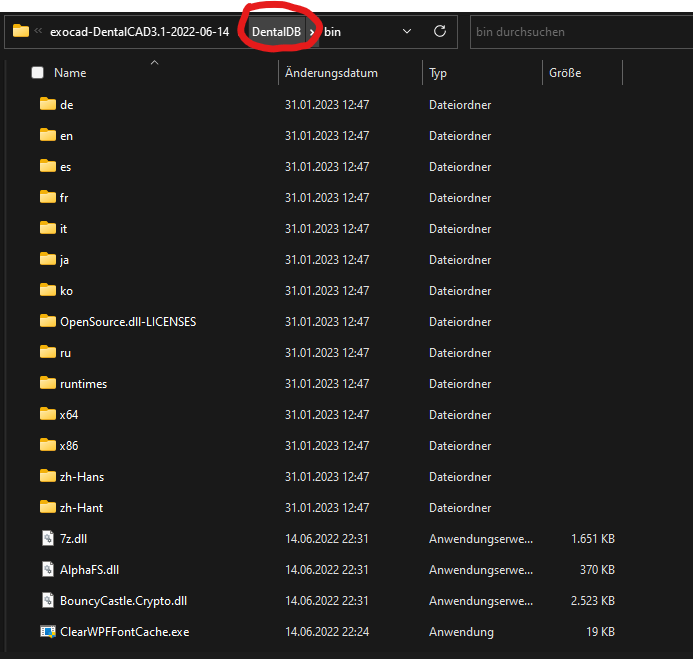Click the ClearWPFFontCache.exe application icon
This screenshot has width=693, height=659.
pos(48,632)
